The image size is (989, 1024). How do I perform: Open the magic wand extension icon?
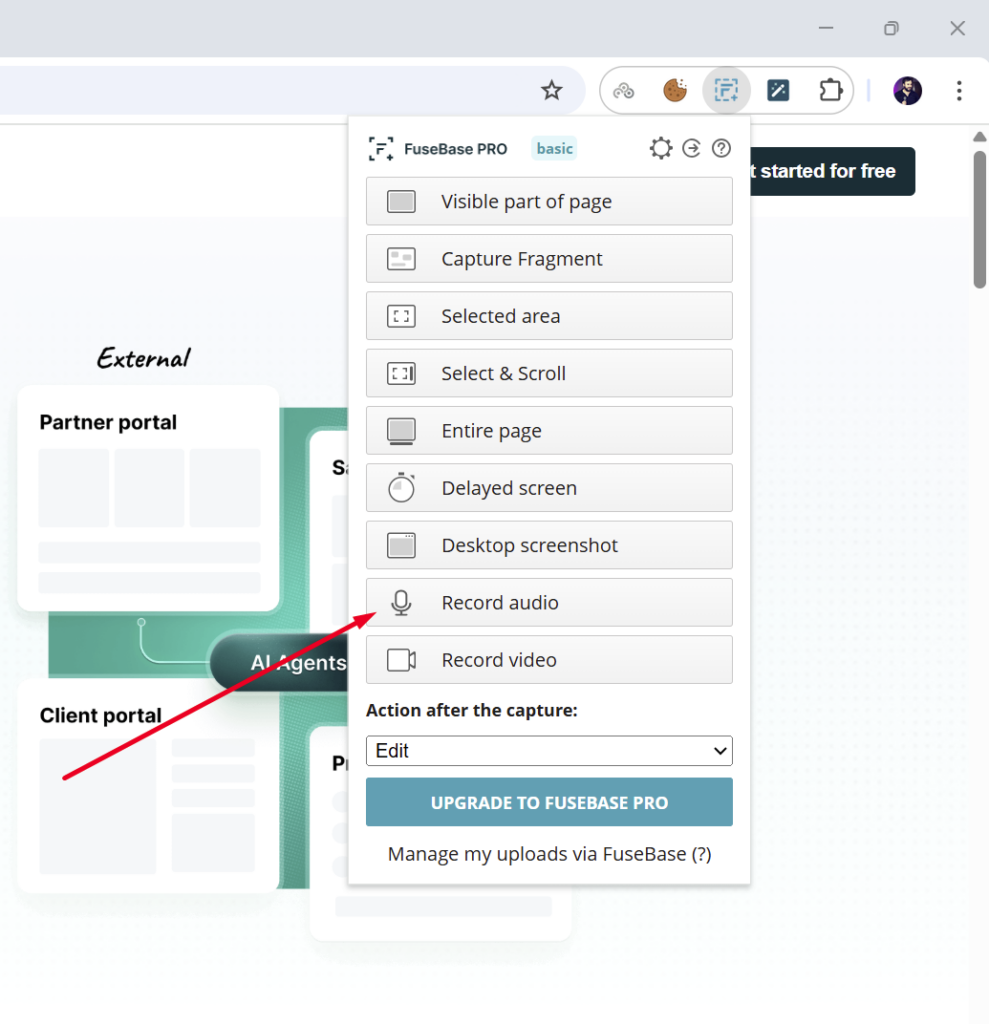(x=778, y=90)
